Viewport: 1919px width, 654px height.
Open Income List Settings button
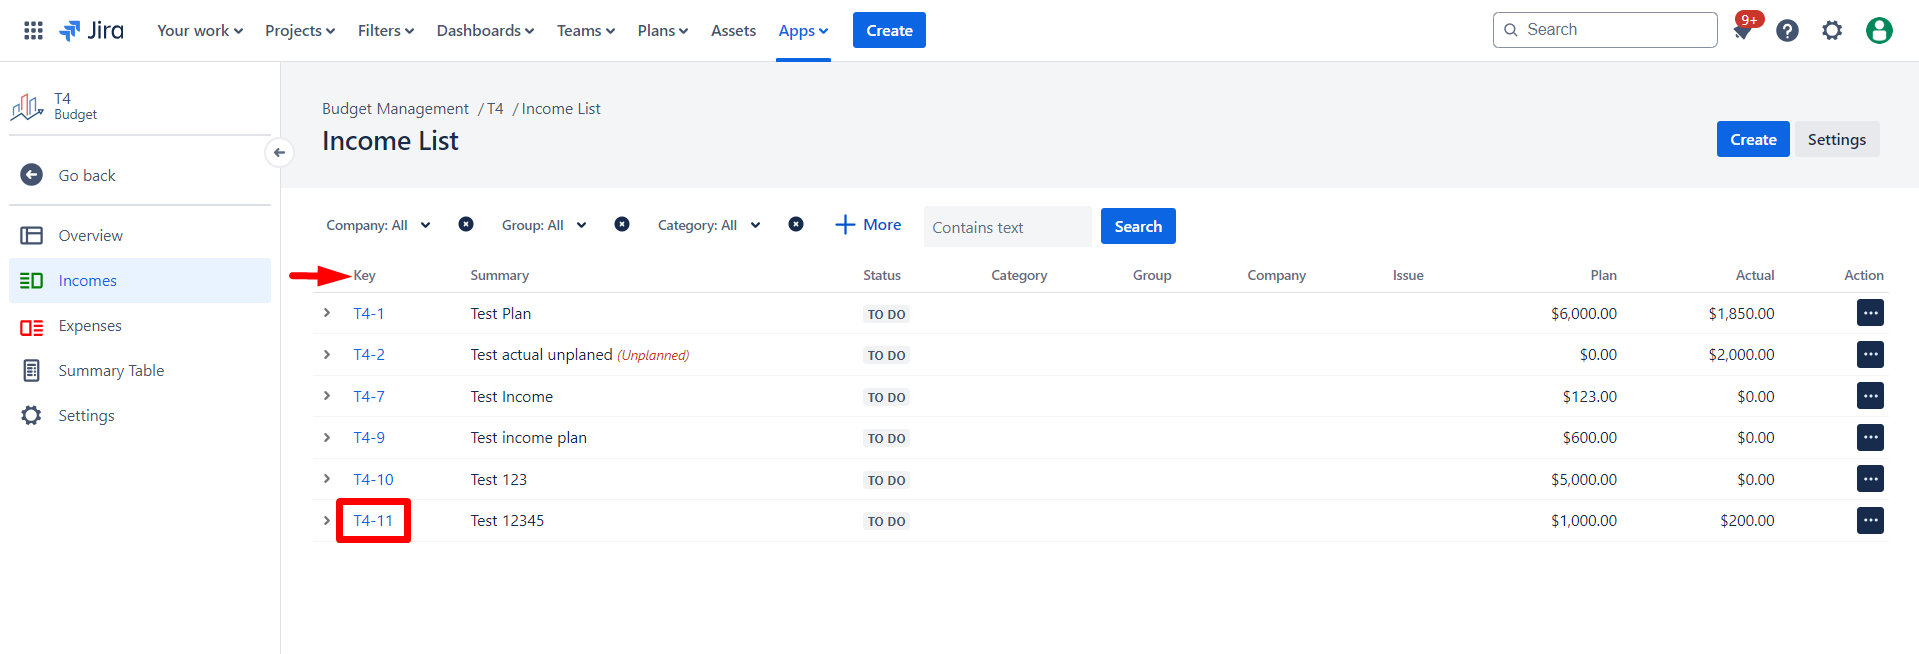pos(1837,139)
